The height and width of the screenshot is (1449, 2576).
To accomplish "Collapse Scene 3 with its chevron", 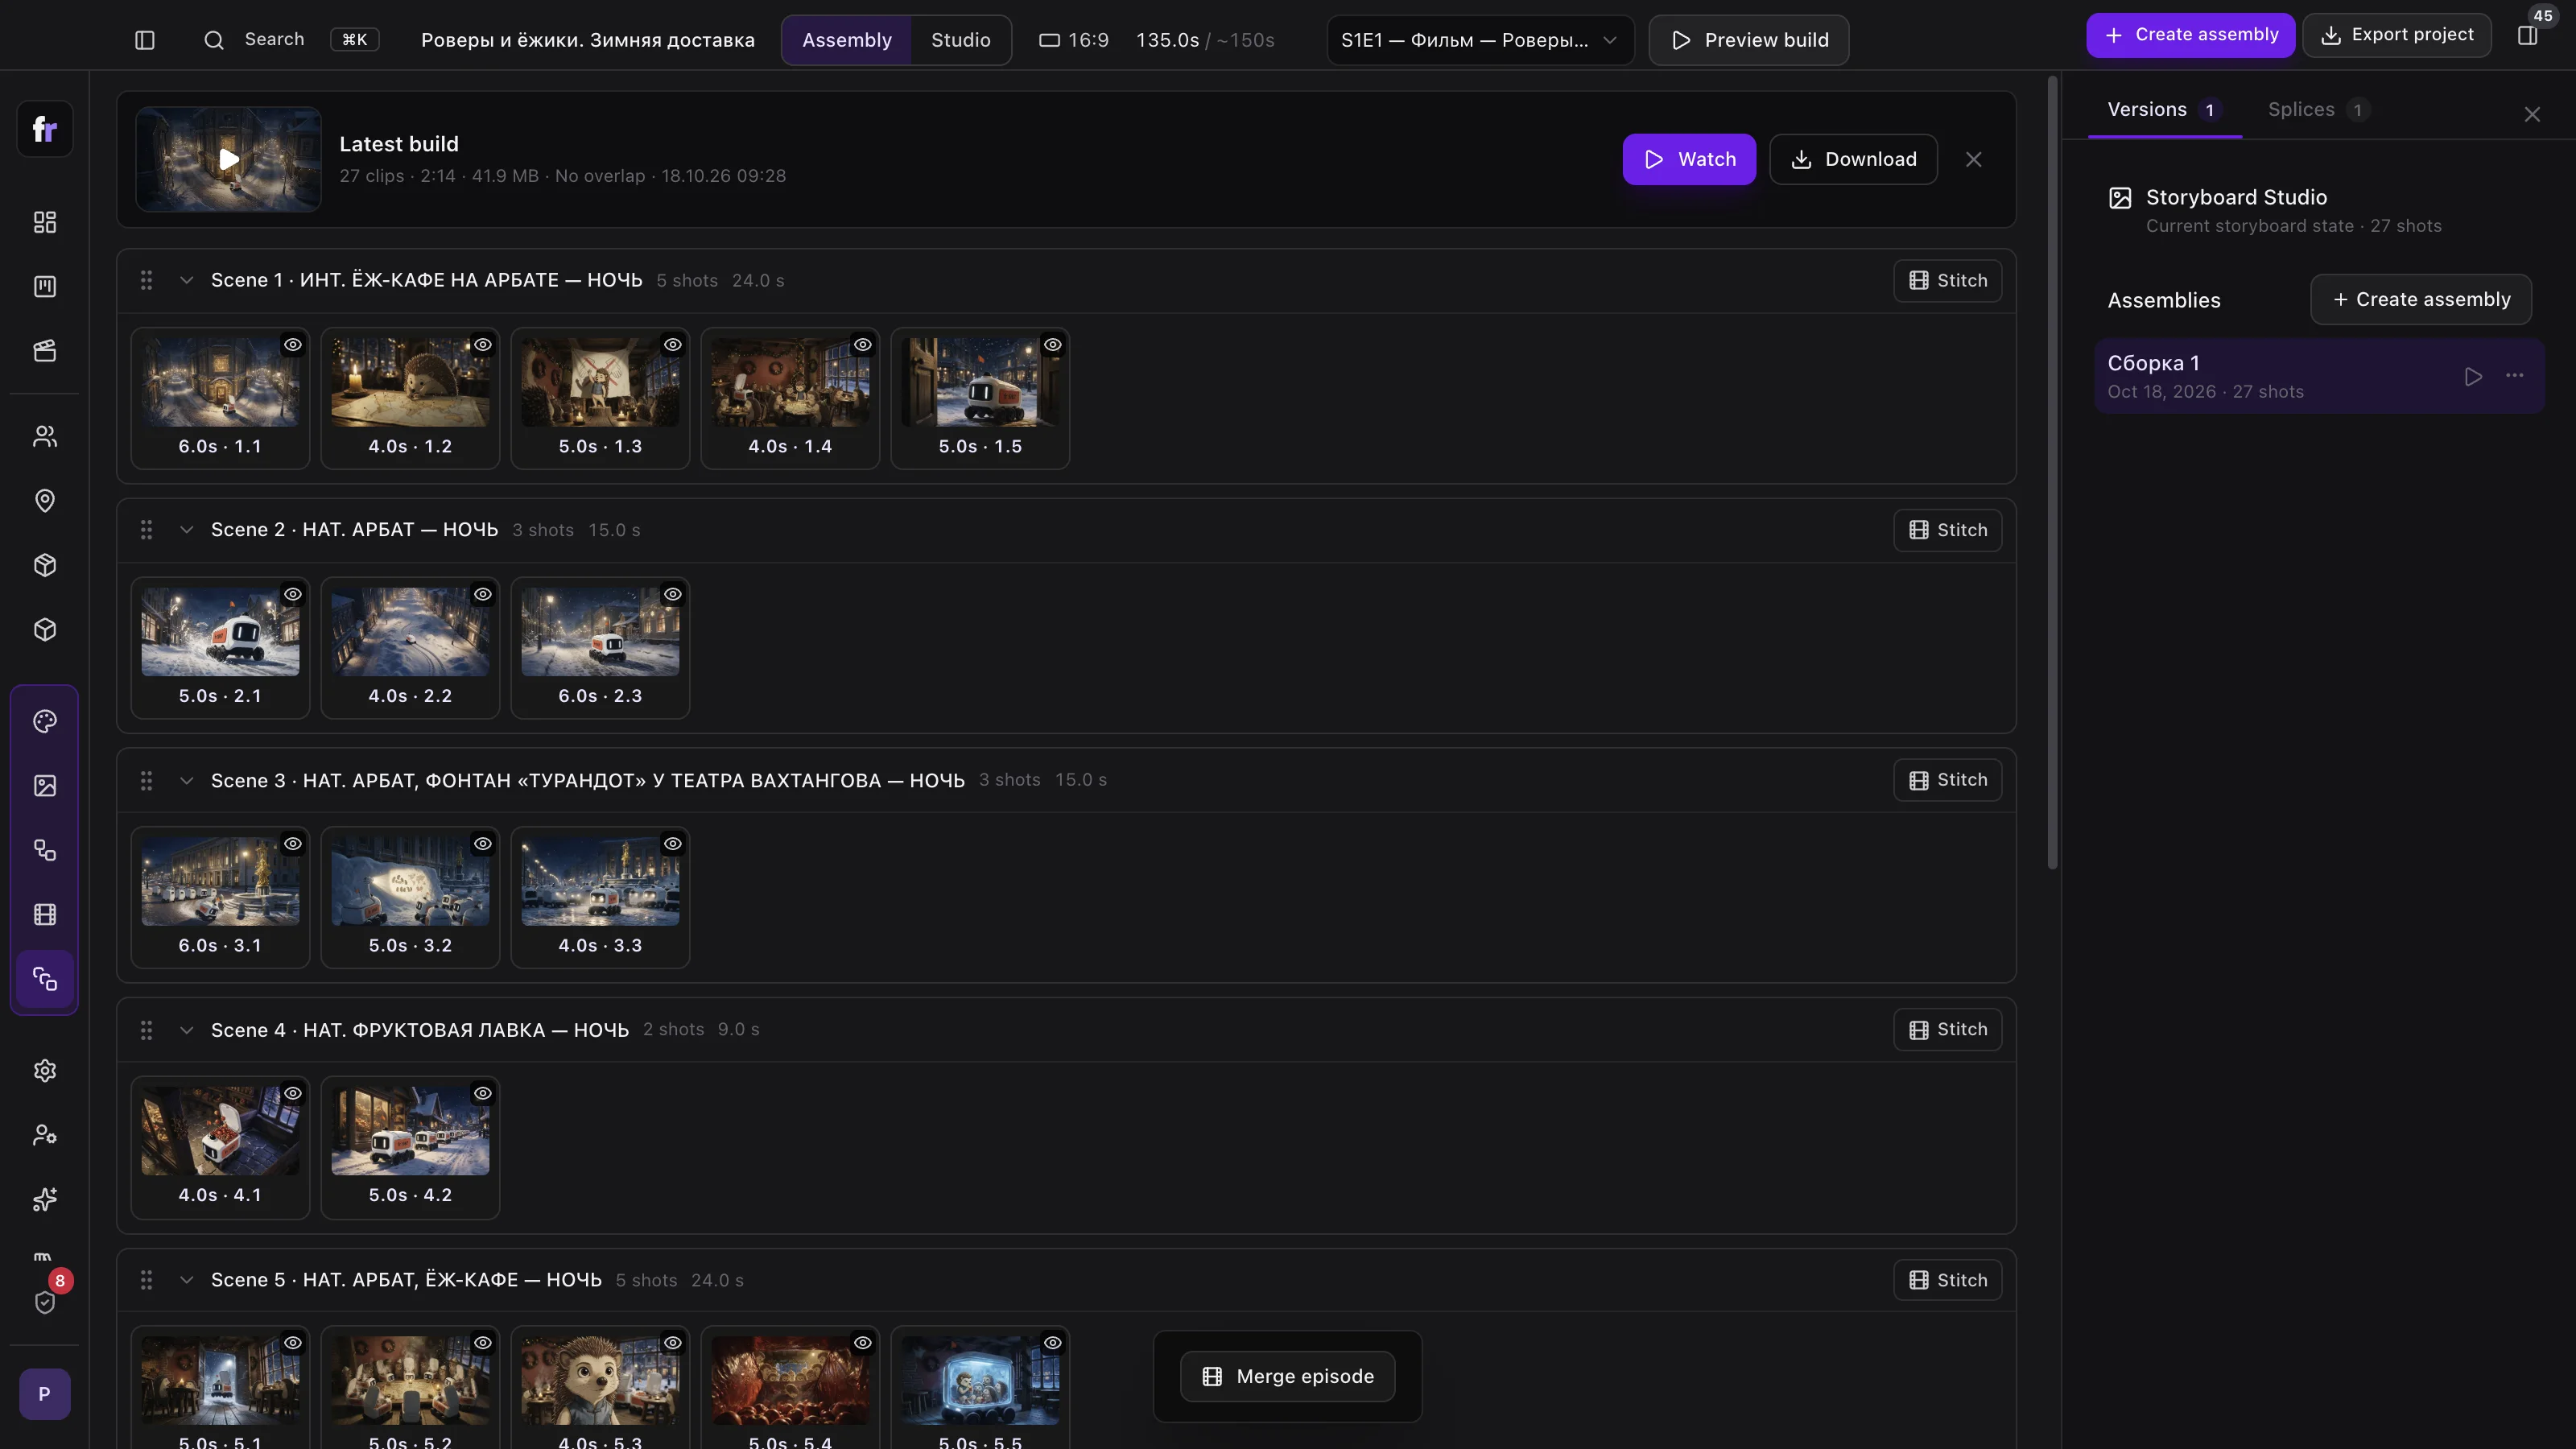I will [186, 780].
